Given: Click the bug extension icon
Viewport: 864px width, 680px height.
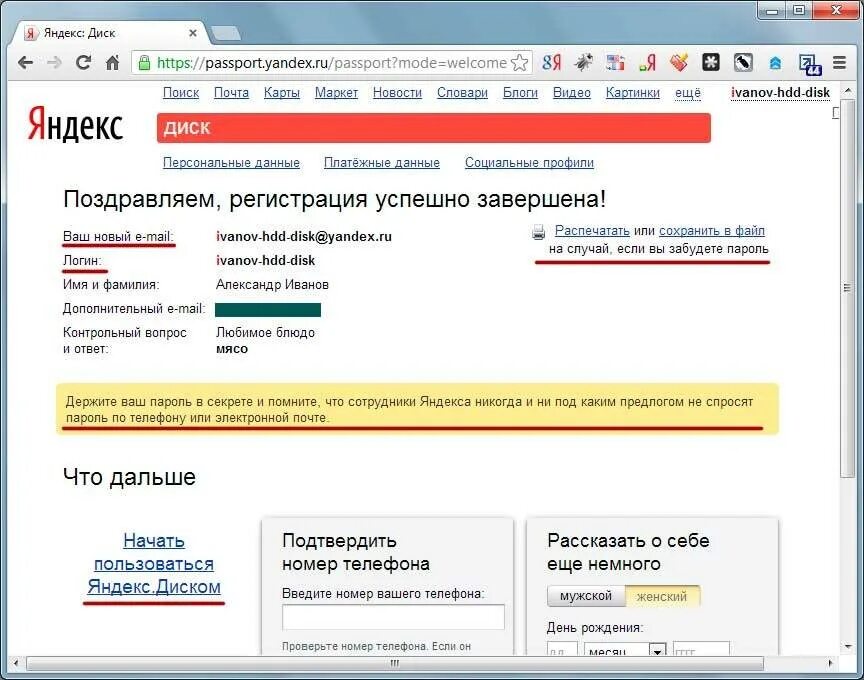Looking at the screenshot, I should (x=584, y=63).
